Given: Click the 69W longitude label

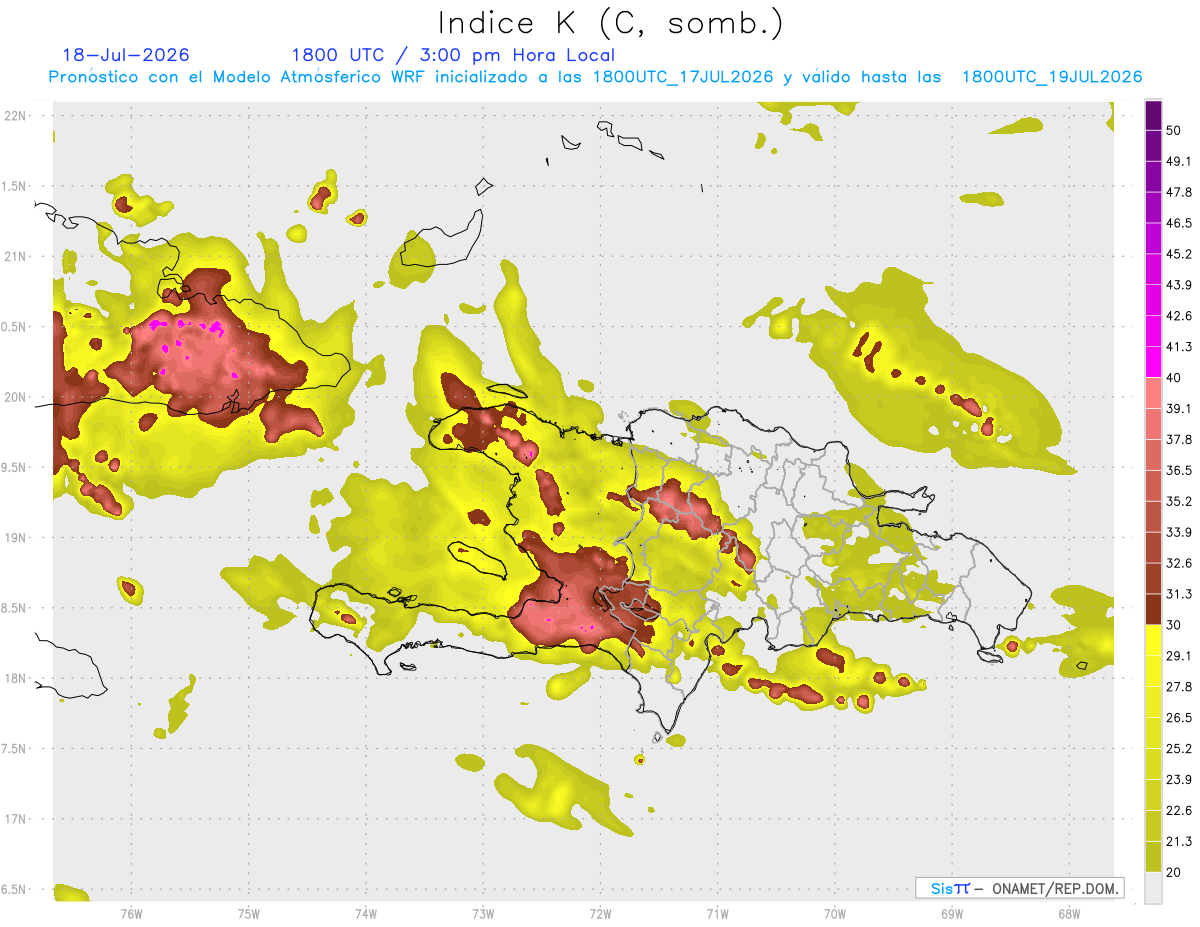Looking at the screenshot, I should (x=951, y=913).
